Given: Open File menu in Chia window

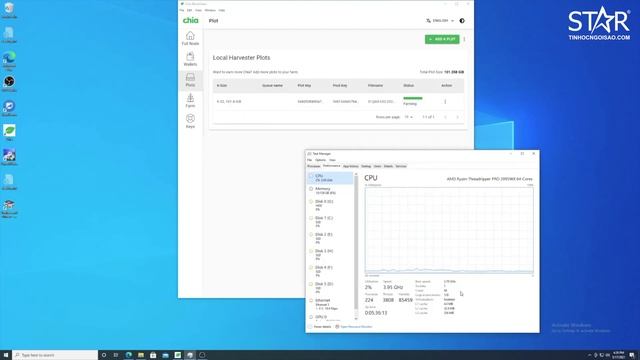Looking at the screenshot, I should coord(182,10).
